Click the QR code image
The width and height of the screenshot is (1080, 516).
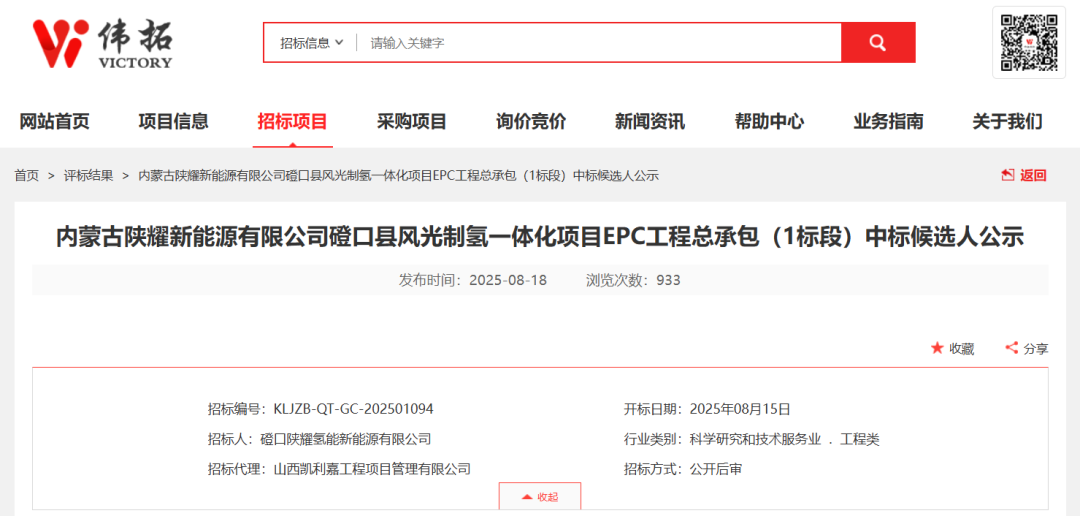[1029, 42]
